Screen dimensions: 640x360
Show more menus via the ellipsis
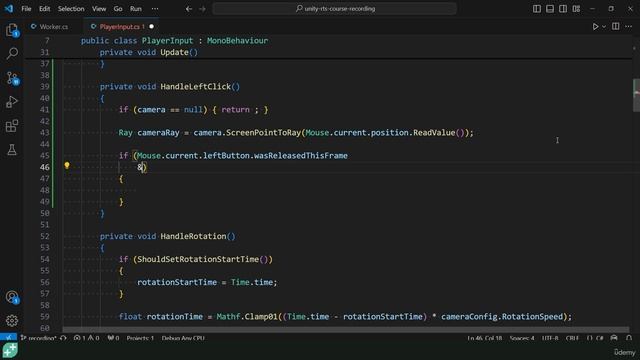click(155, 9)
